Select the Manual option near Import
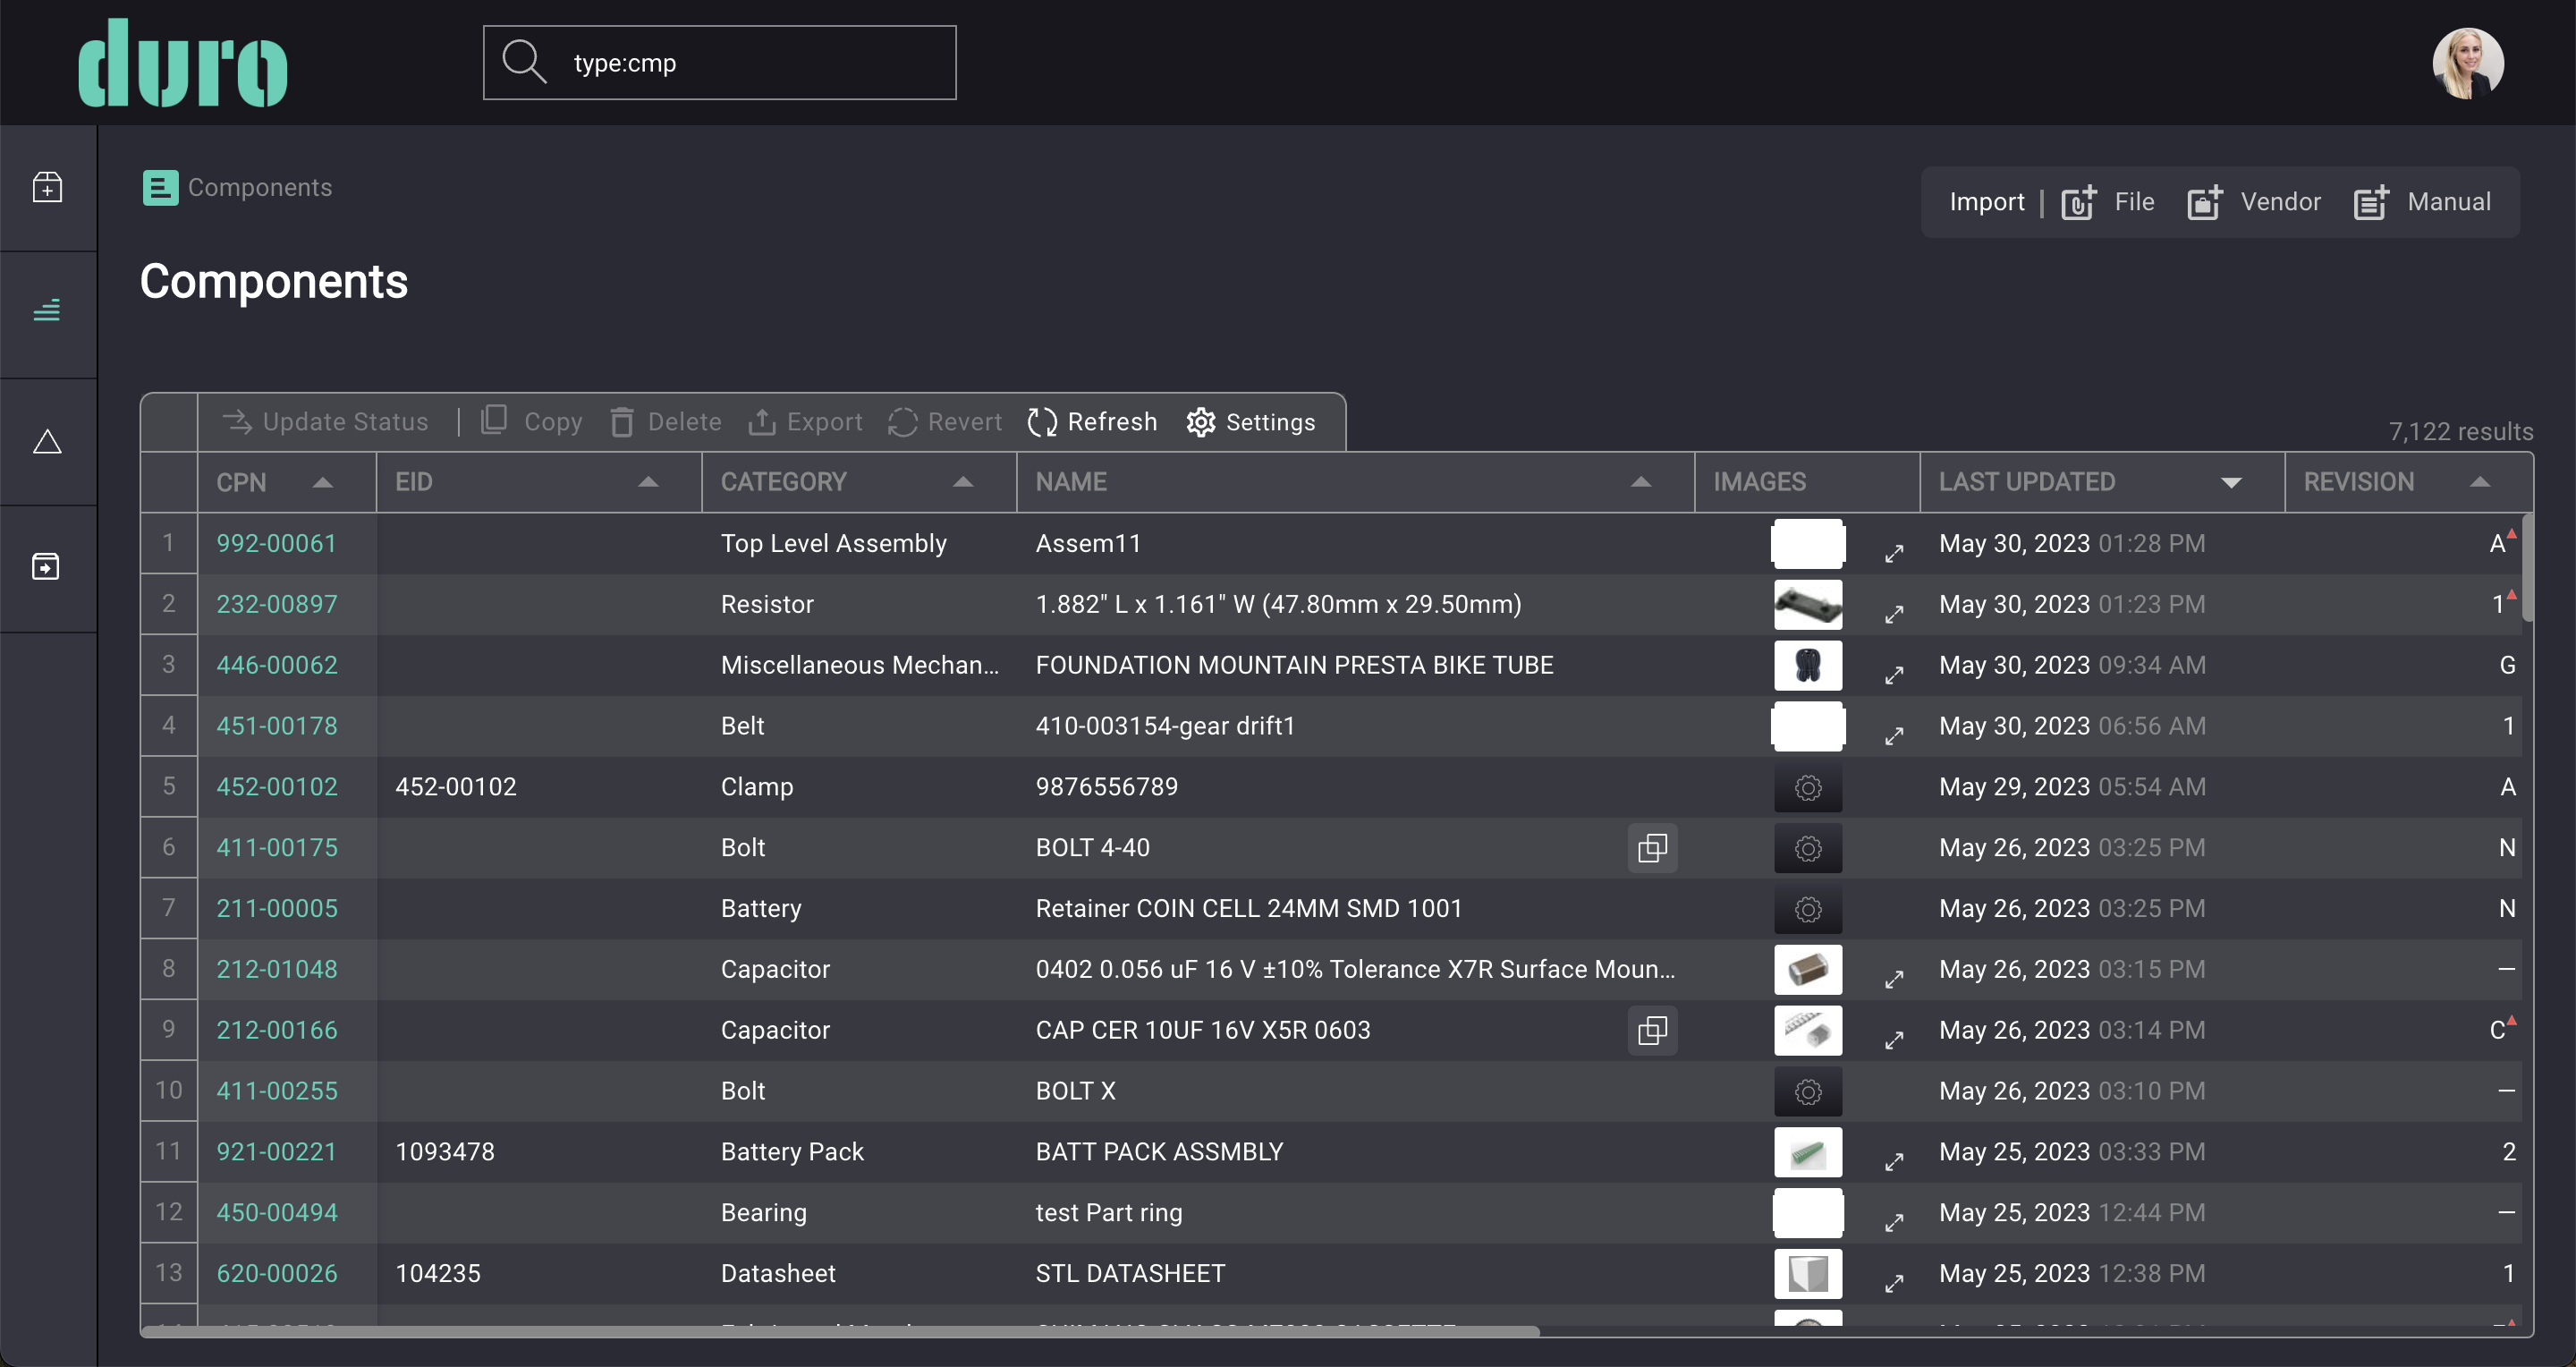Viewport: 2576px width, 1367px height. pos(2448,201)
